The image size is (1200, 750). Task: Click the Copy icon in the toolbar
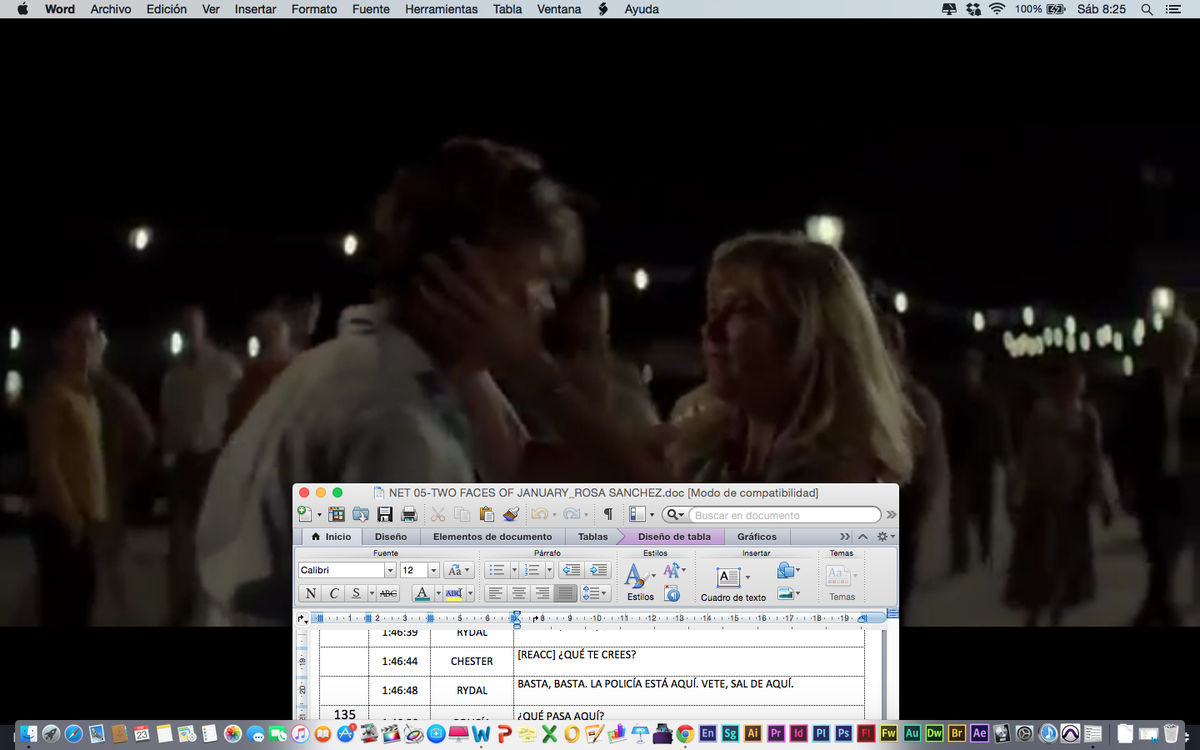pos(462,514)
